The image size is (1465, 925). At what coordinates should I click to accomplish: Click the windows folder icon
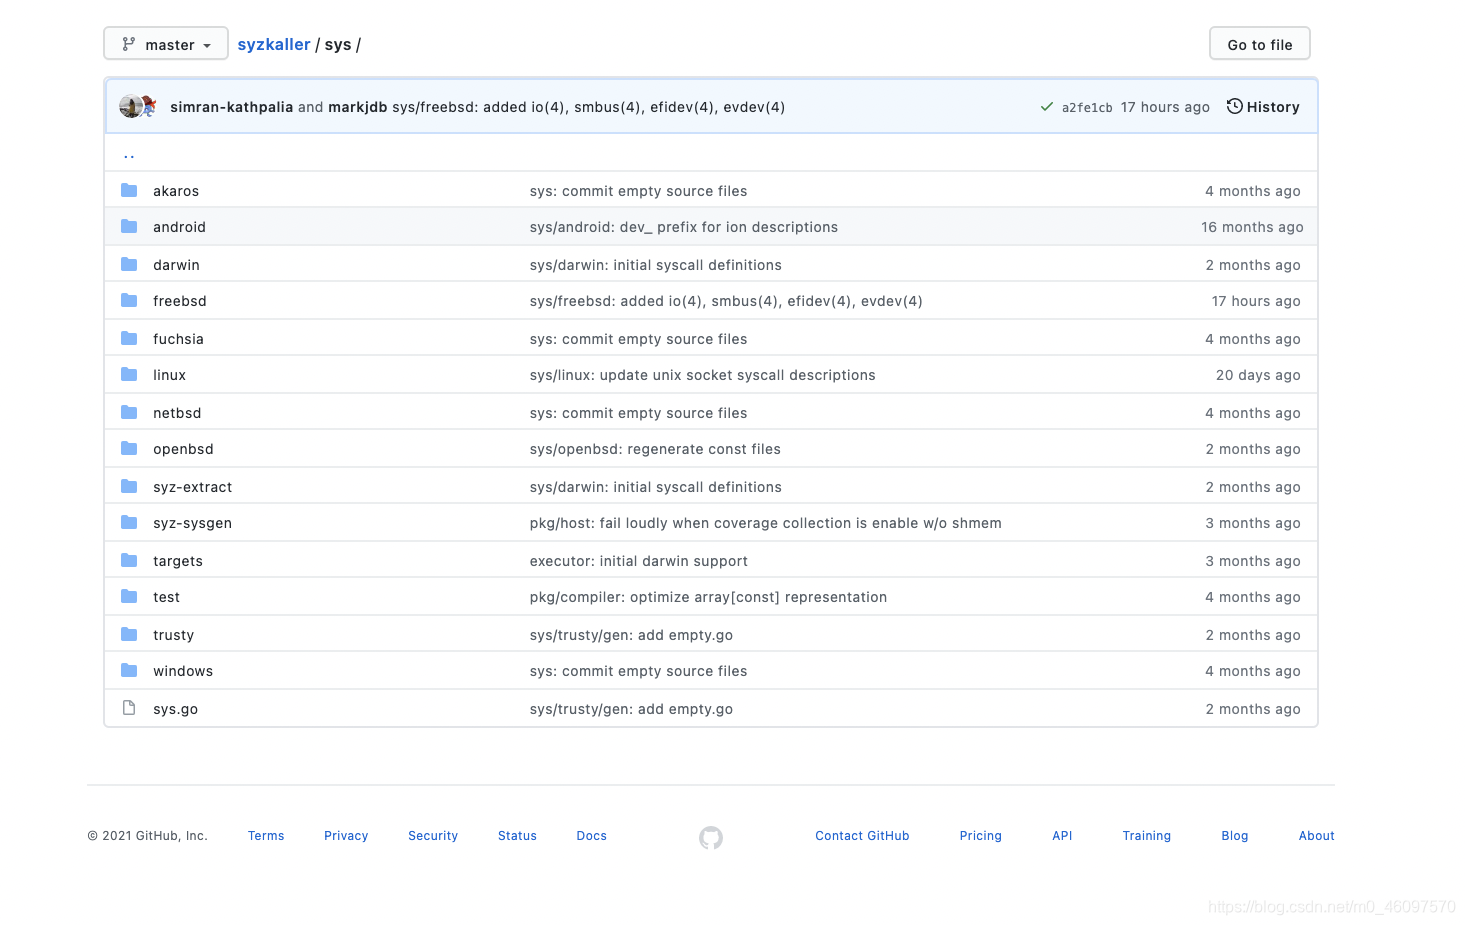[129, 670]
